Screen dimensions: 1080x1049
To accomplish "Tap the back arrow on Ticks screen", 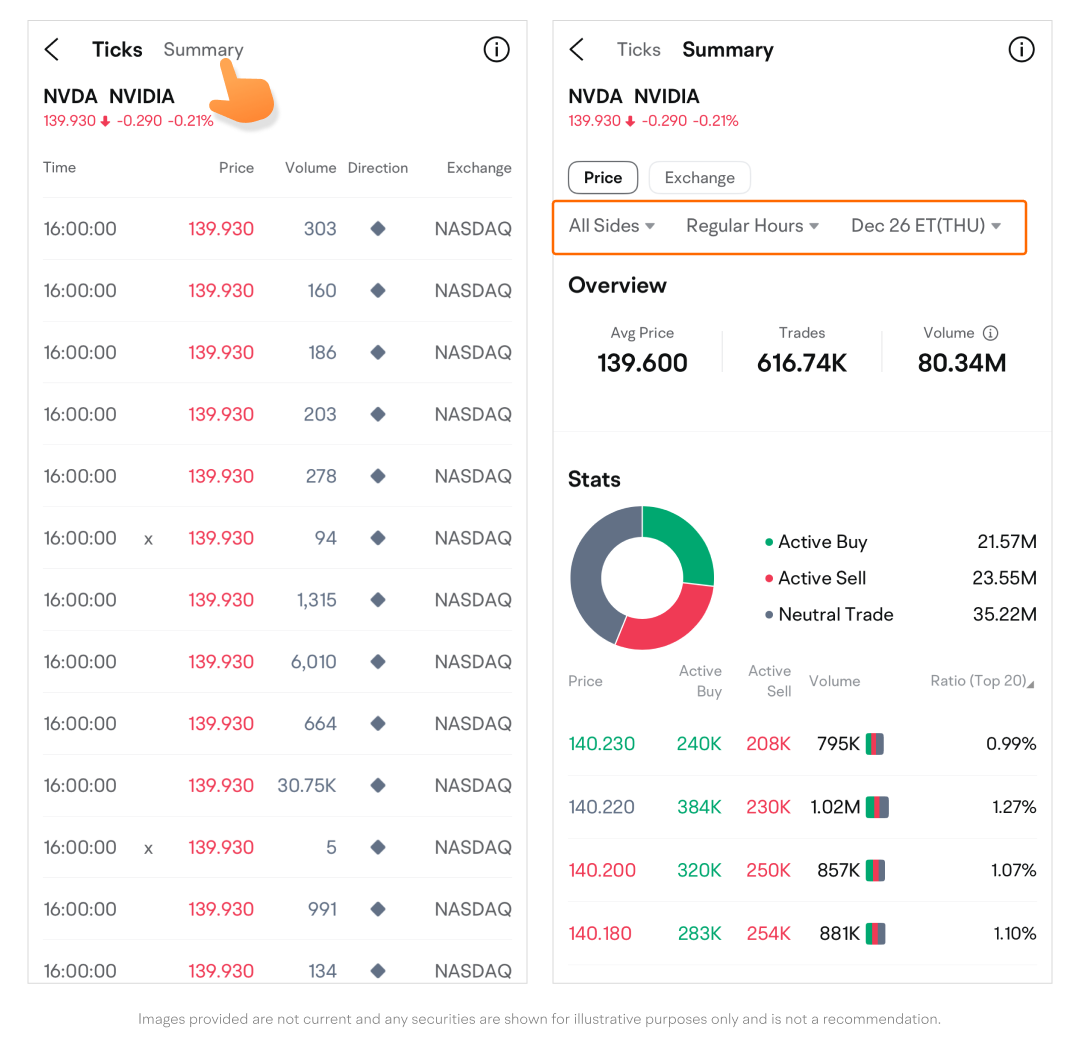I will (52, 50).
